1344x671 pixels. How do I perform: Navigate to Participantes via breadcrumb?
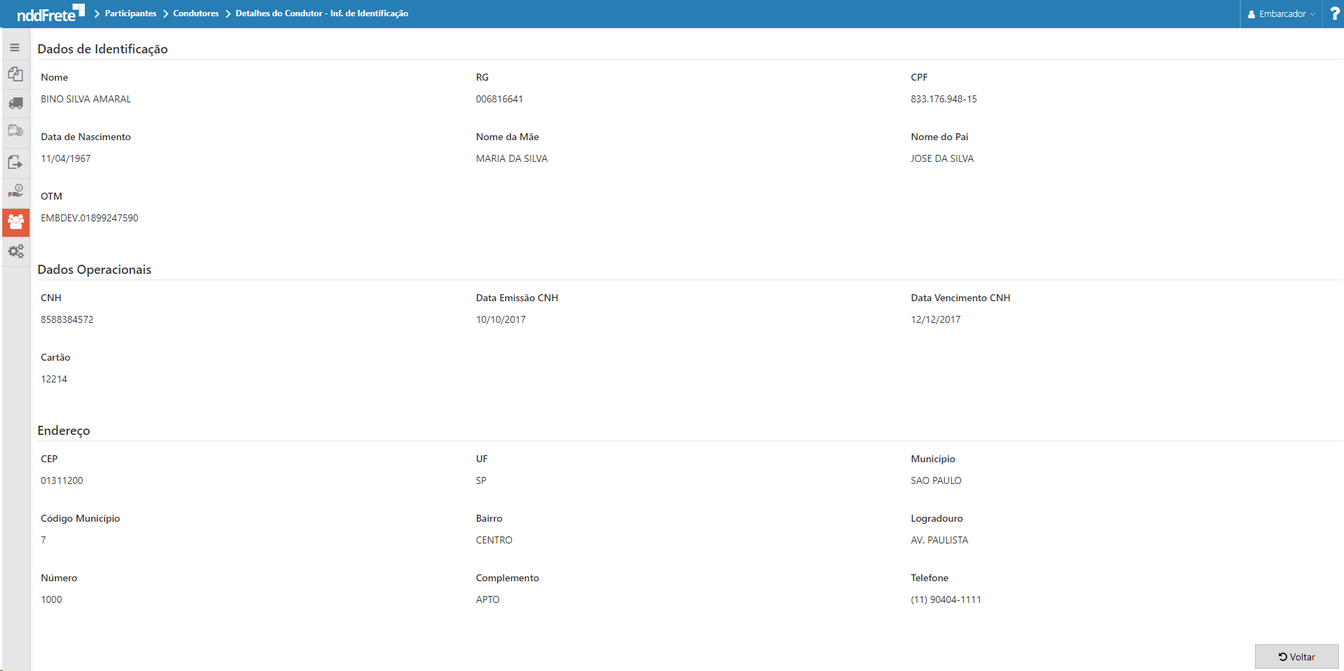129,13
